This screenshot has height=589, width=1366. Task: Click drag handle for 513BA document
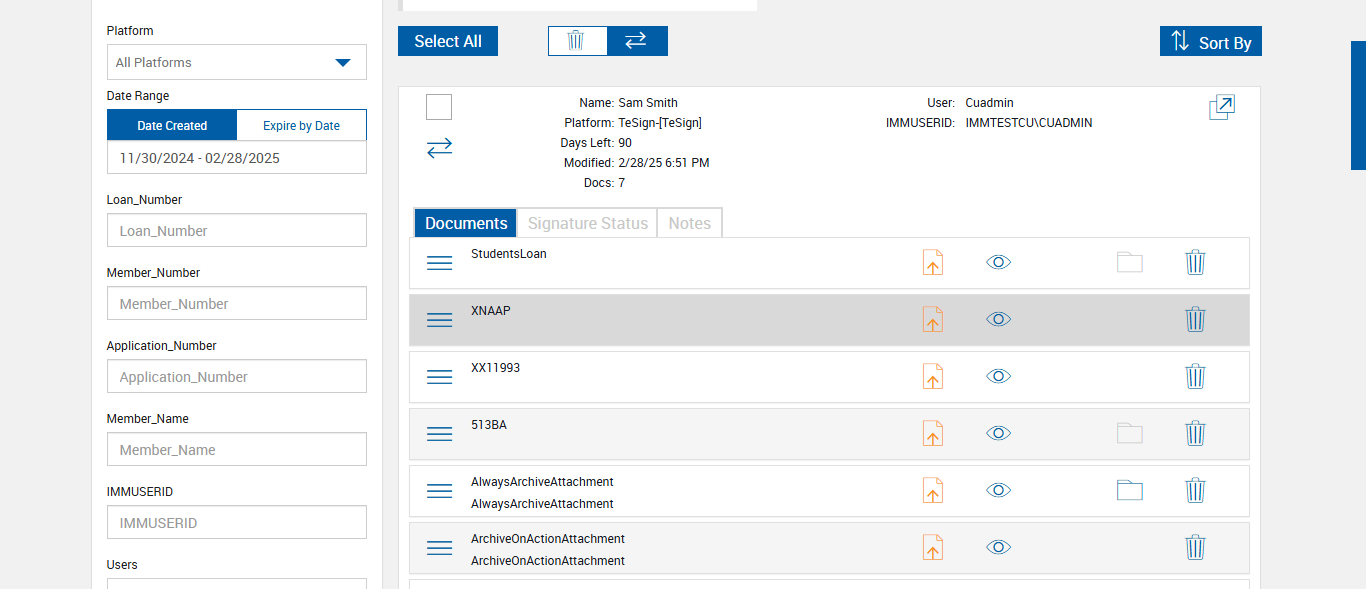[x=440, y=434]
